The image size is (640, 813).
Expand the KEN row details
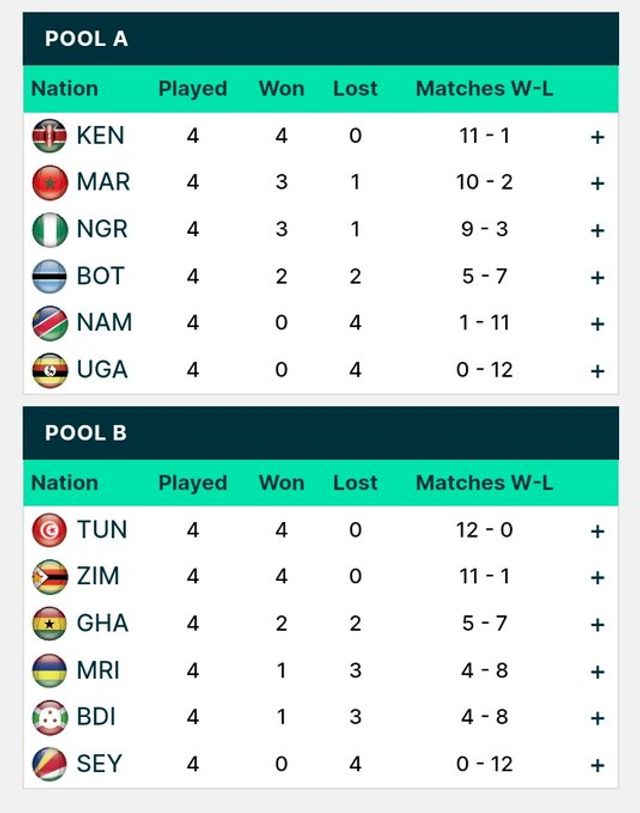[x=597, y=137]
